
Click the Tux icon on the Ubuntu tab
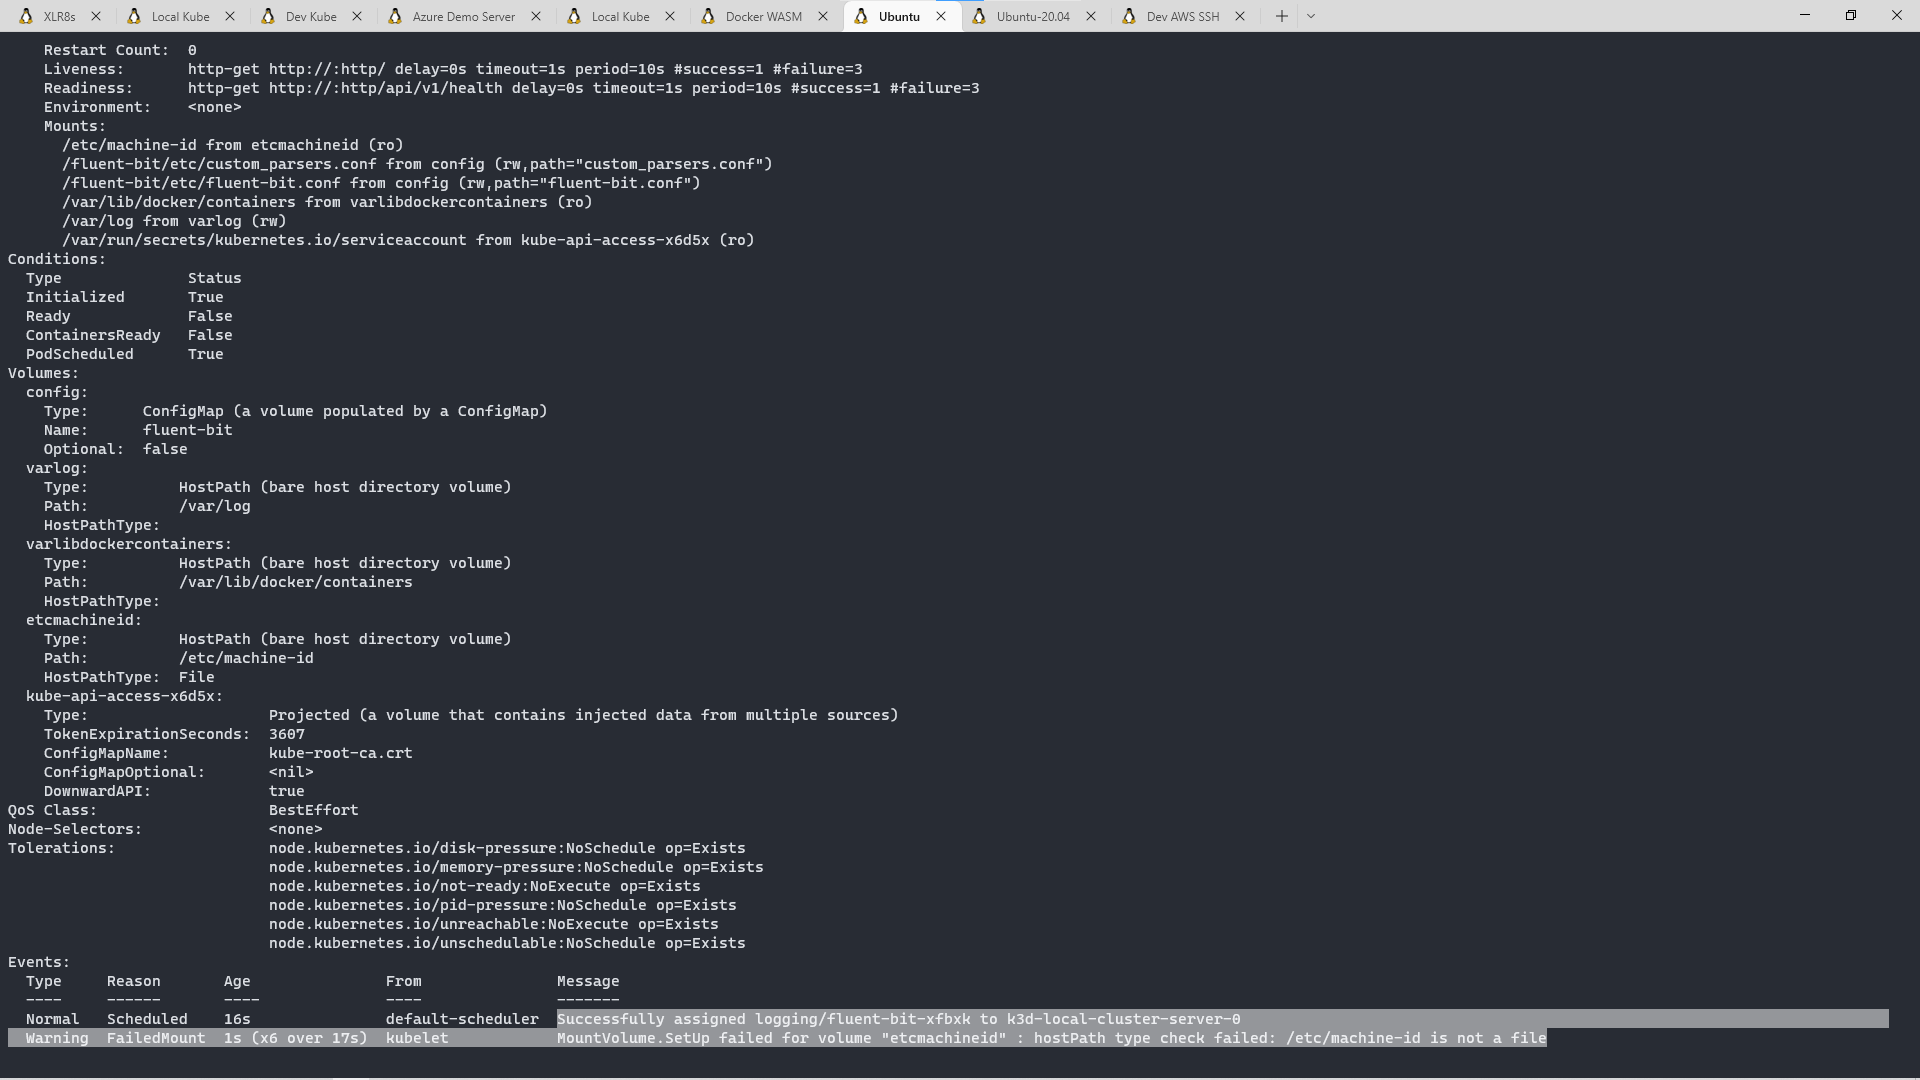[x=862, y=16]
